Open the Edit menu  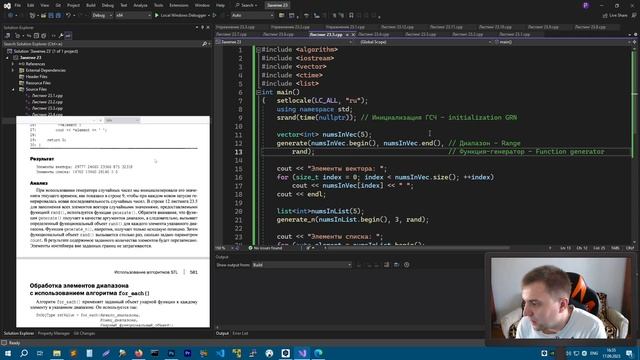click(x=31, y=5)
